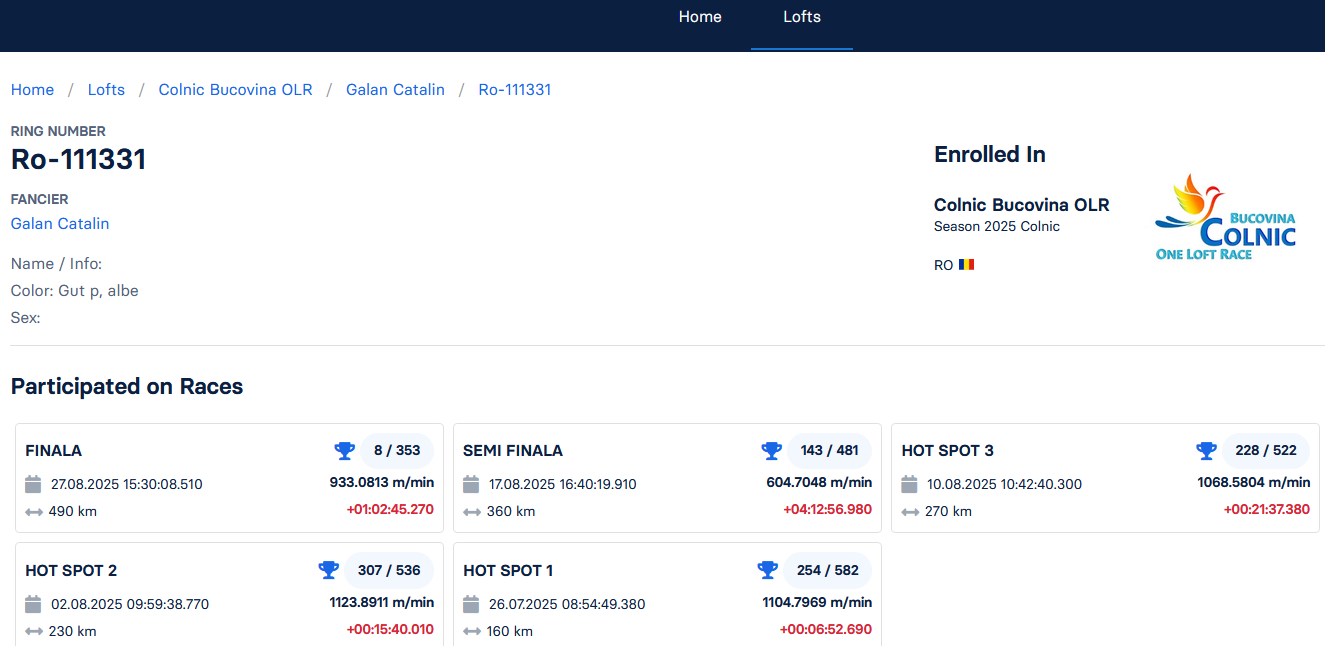Image resolution: width=1325 pixels, height=646 pixels.
Task: Click the trophy icon on SEMI FINALA card
Action: click(x=771, y=451)
